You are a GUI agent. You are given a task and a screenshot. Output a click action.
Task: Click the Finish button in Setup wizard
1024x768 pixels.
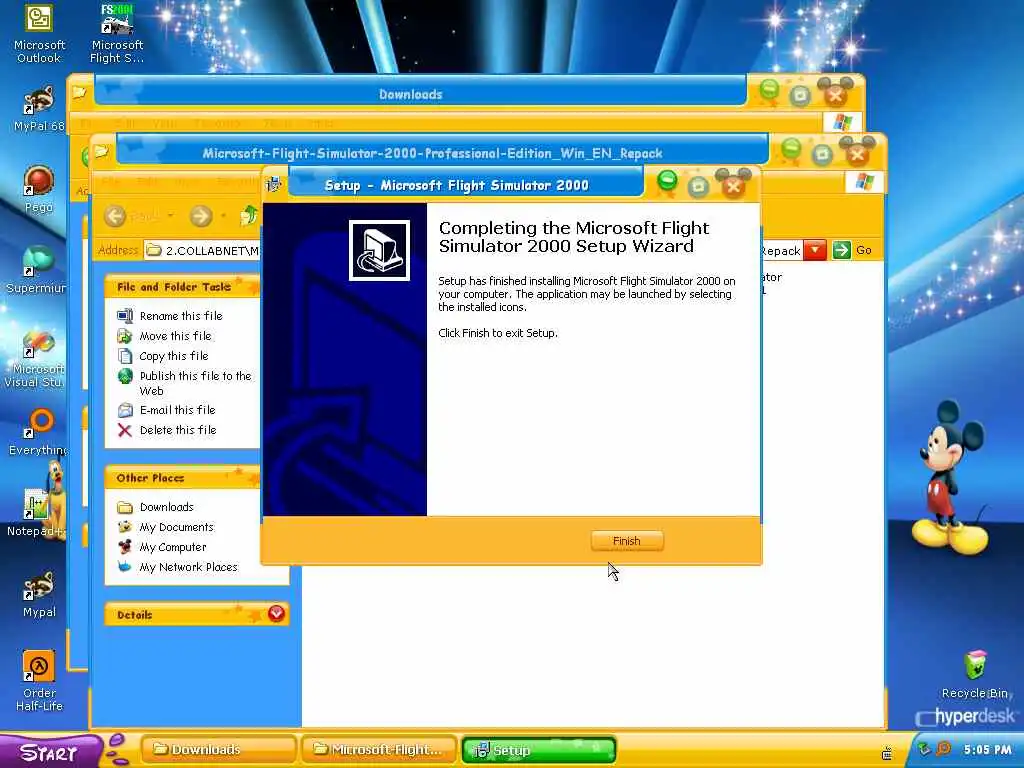627,541
